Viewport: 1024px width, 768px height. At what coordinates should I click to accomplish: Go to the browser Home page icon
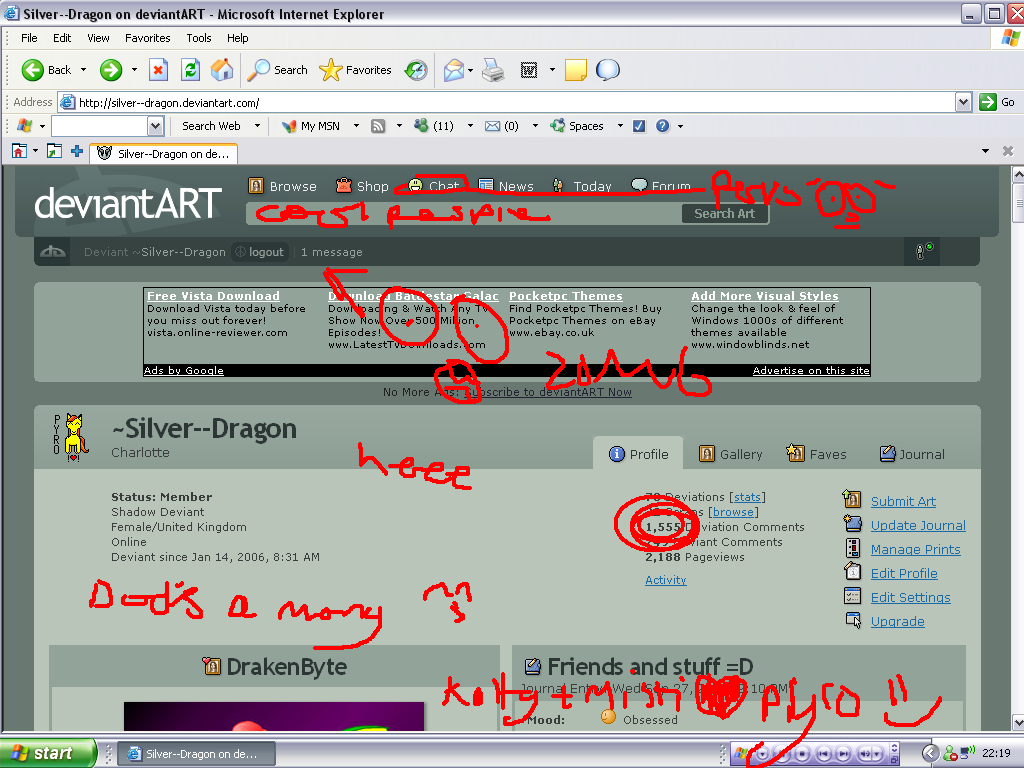coord(222,70)
